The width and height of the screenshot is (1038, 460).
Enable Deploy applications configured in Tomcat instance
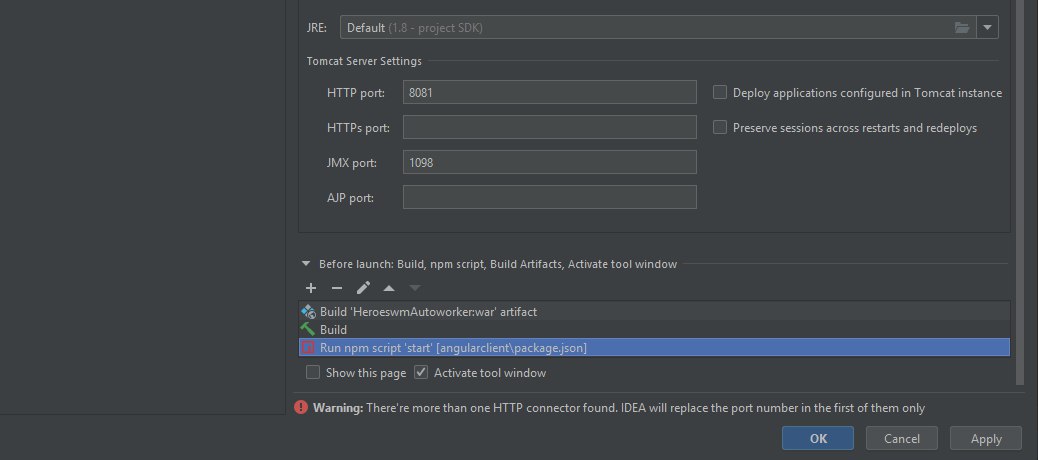click(x=720, y=93)
